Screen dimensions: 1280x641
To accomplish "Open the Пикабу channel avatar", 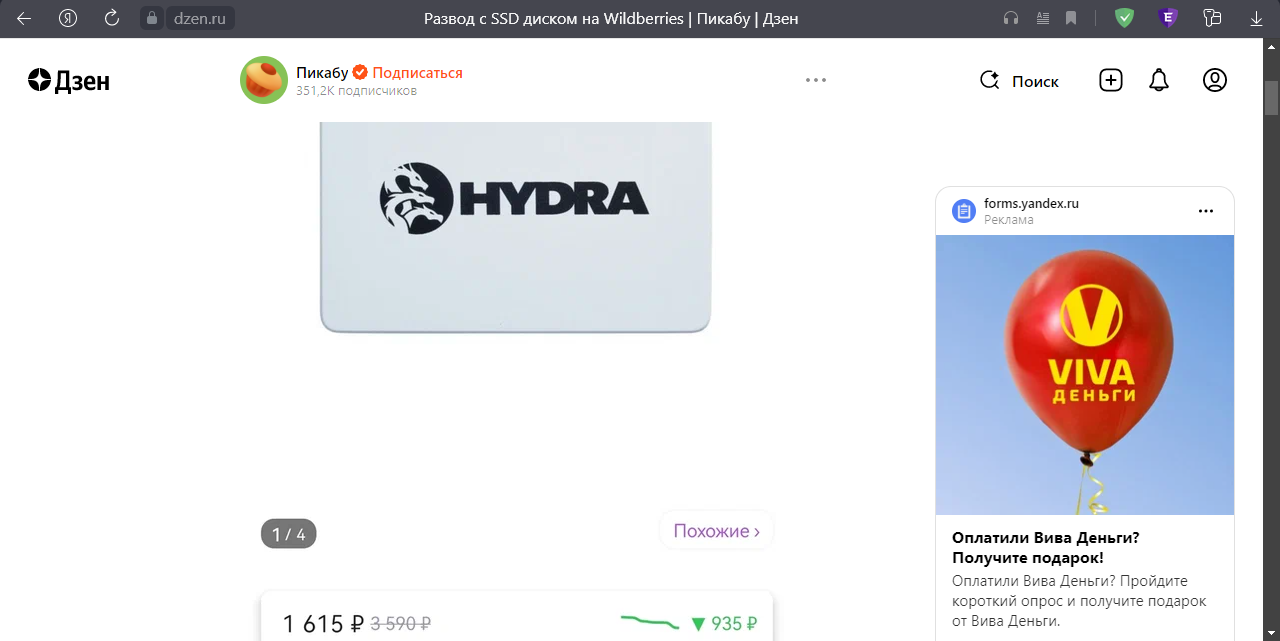I will coord(264,80).
